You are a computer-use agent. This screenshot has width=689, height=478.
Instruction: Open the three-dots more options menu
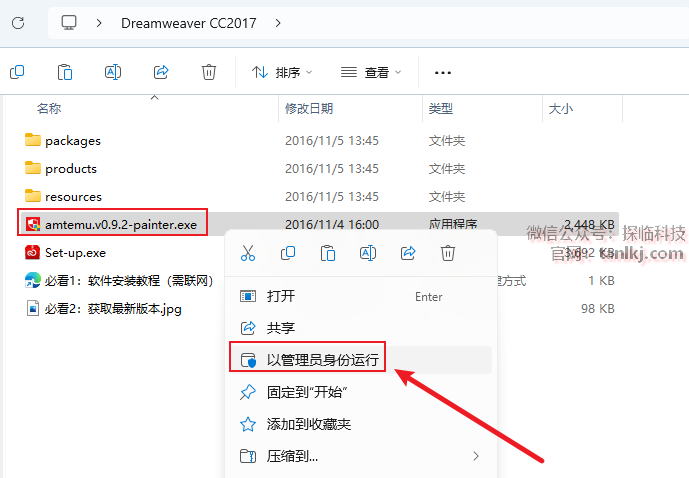[x=442, y=72]
